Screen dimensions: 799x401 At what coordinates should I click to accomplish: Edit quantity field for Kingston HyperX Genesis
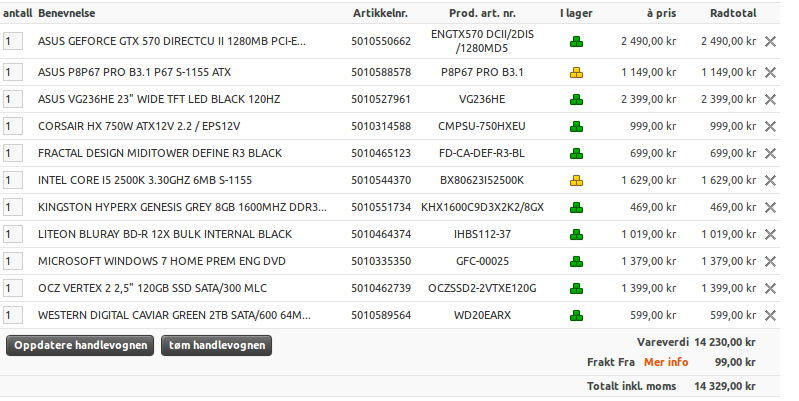[x=13, y=207]
